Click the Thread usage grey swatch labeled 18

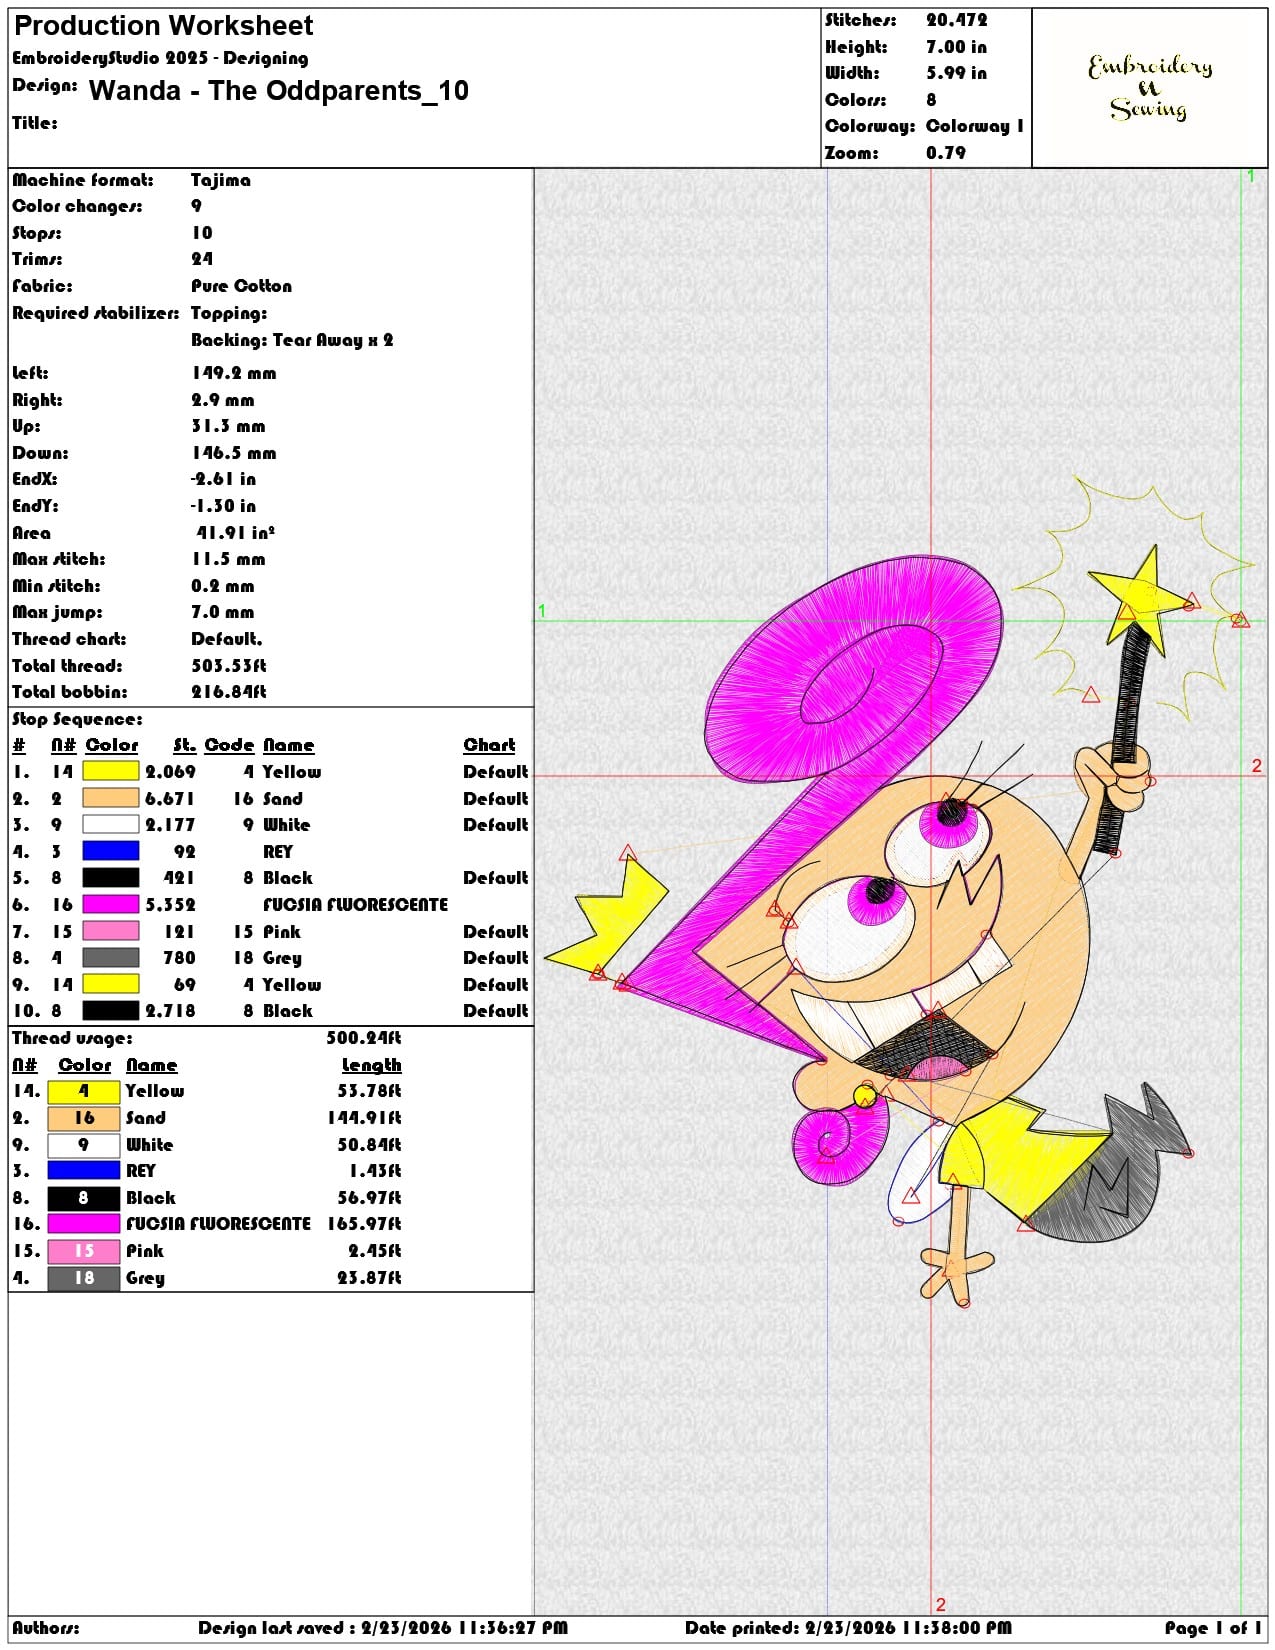coord(84,1277)
